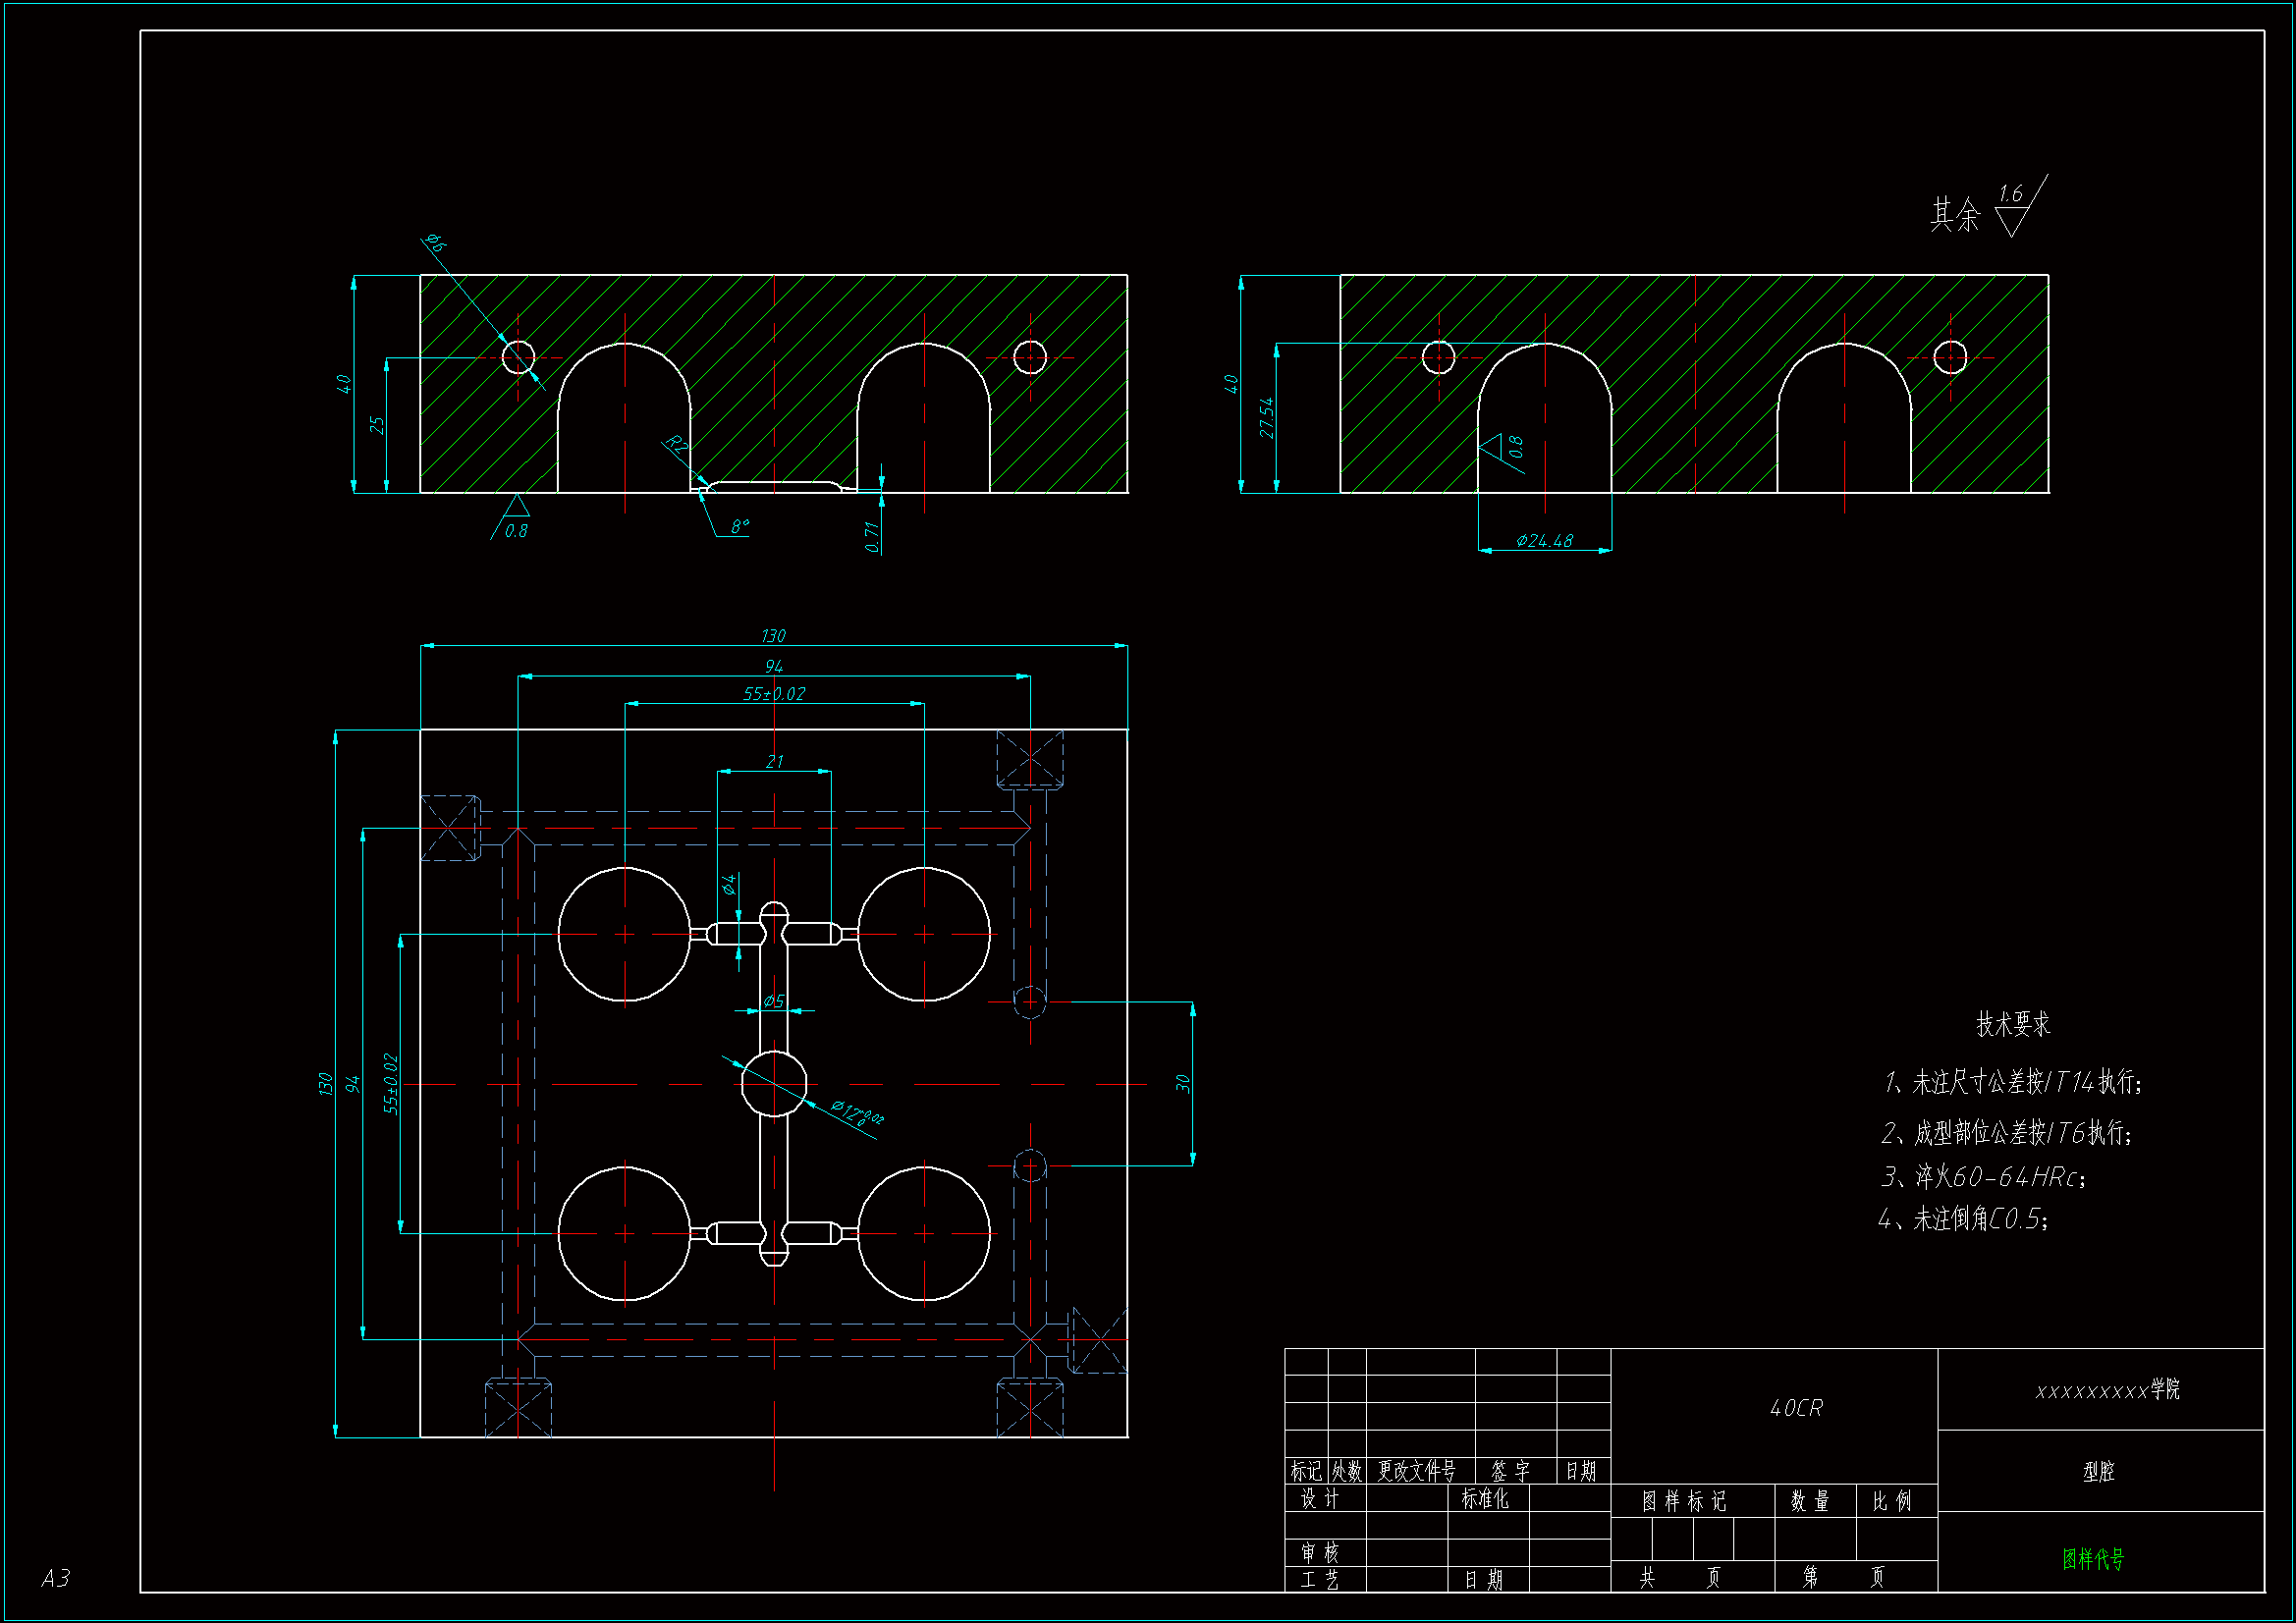2296x1623 pixels.
Task: Select the 8° angle dimension label
Action: (x=739, y=526)
